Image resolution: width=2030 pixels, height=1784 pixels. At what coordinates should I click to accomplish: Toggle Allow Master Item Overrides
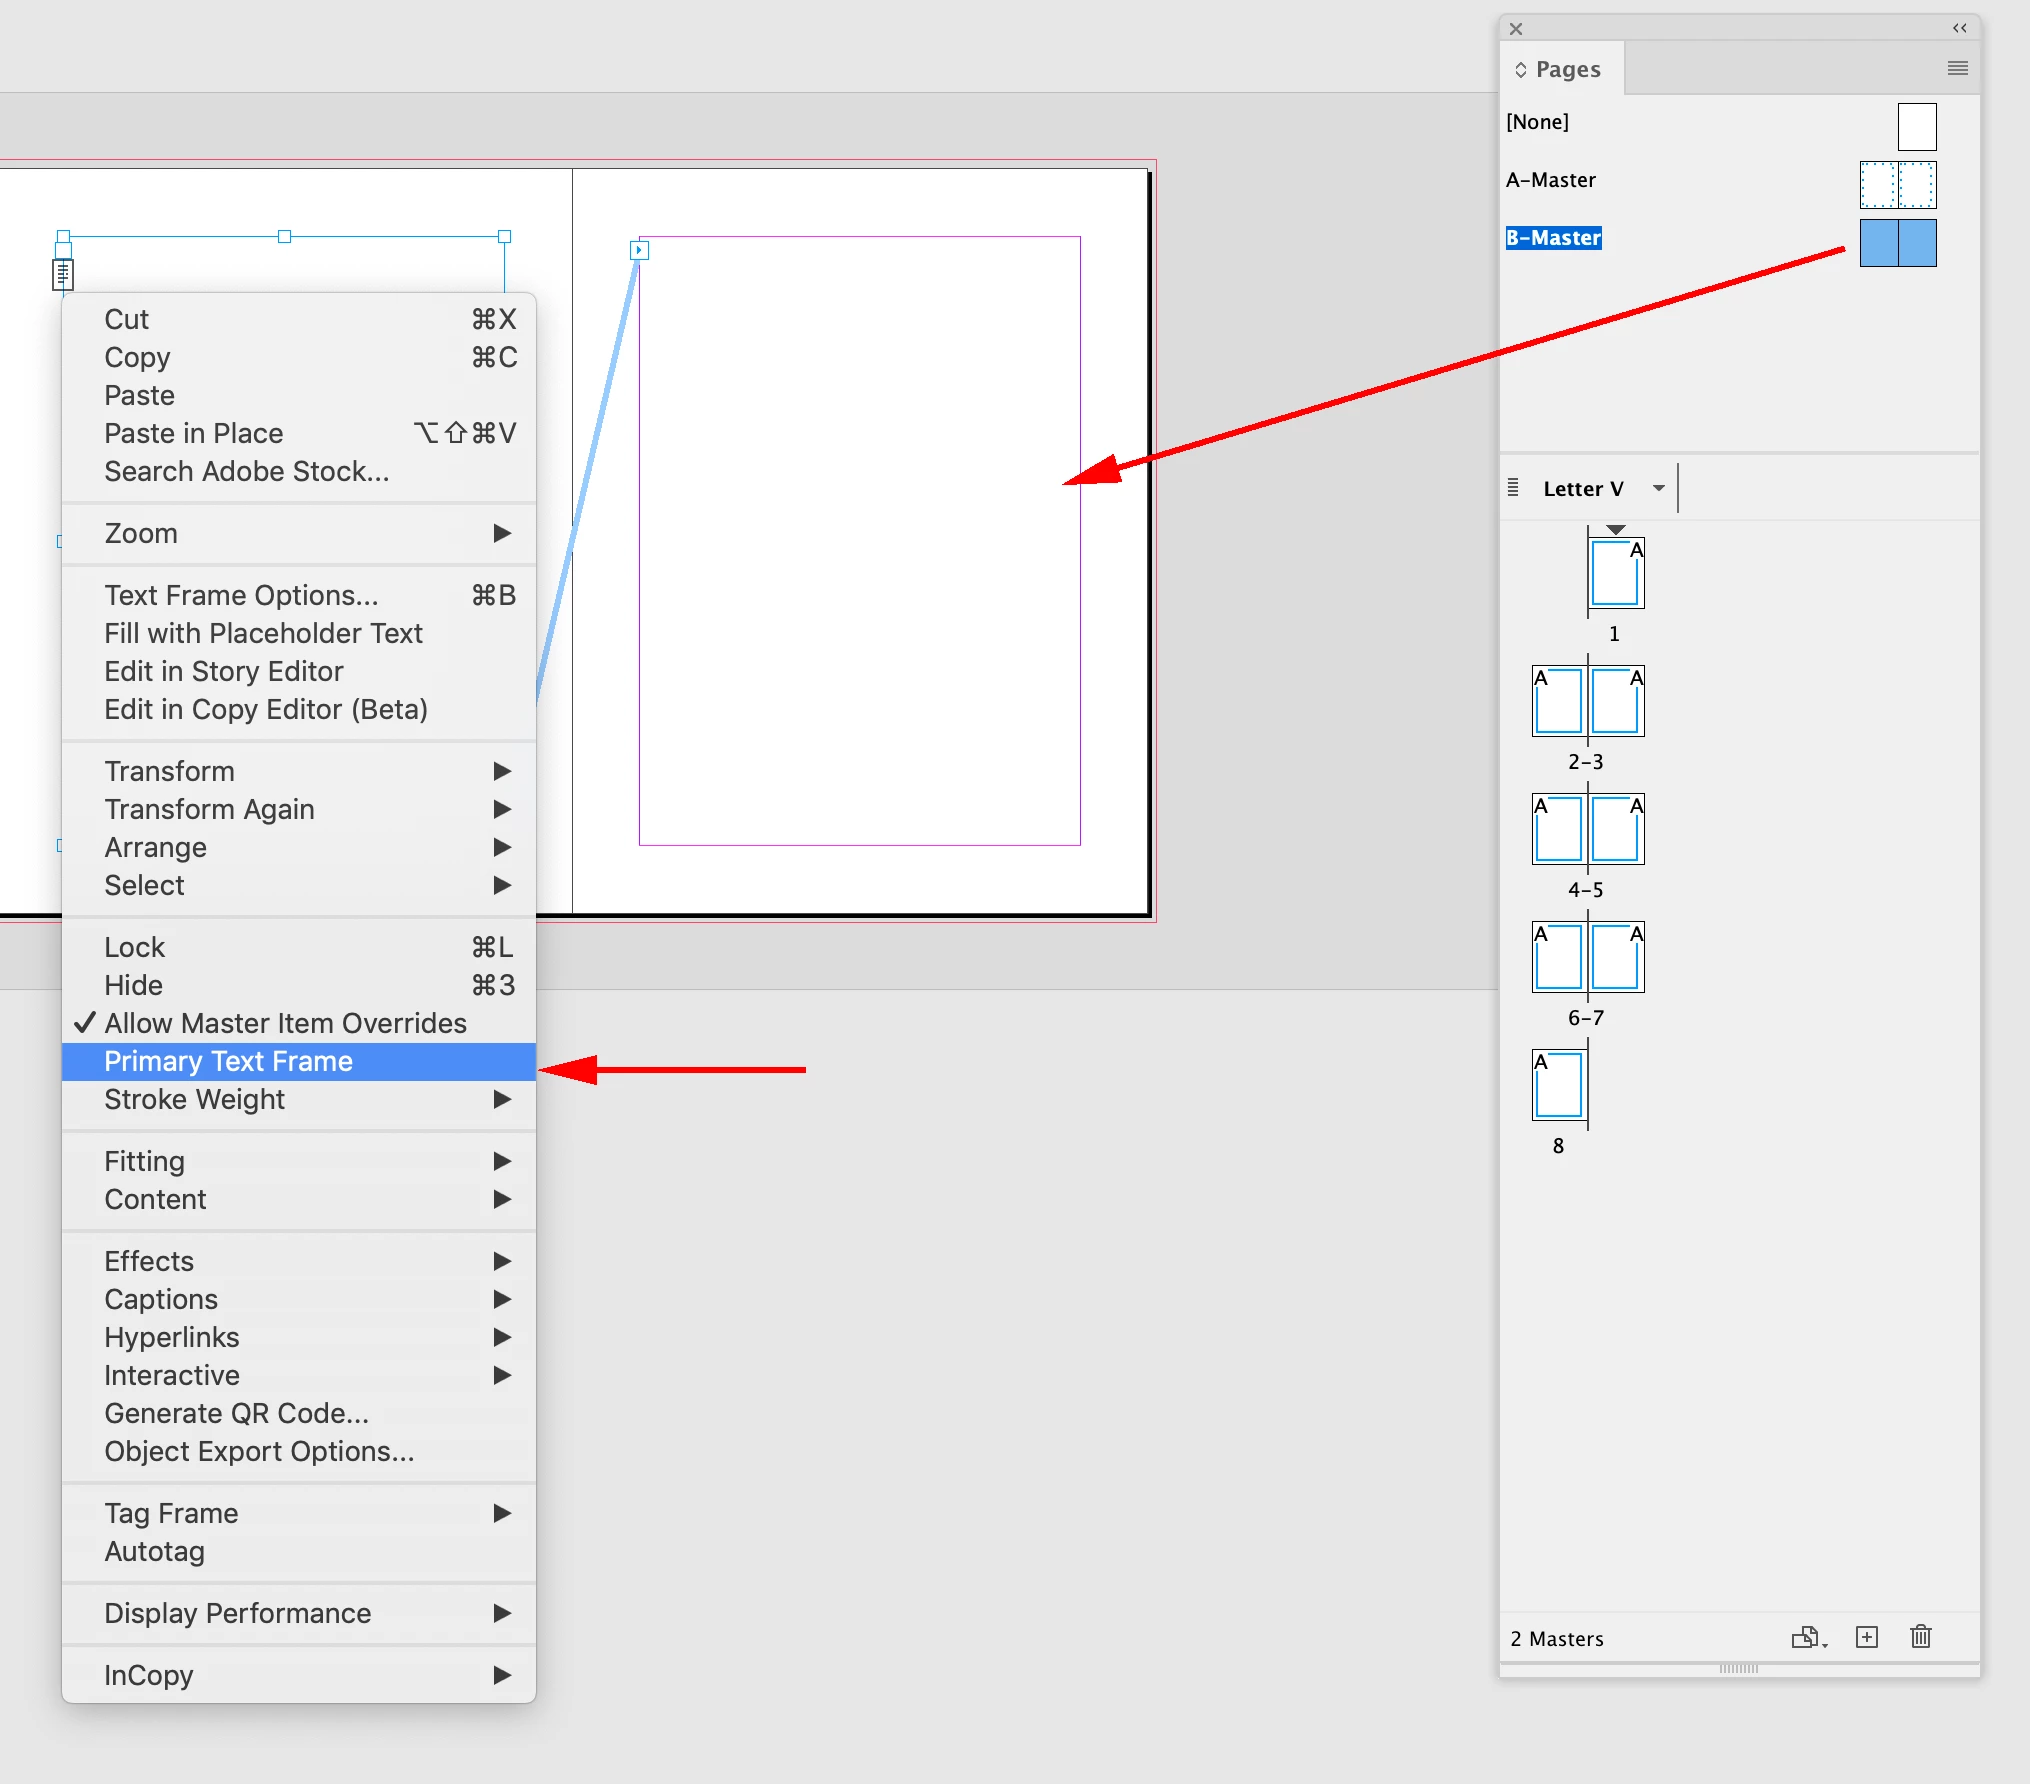pyautogui.click(x=285, y=1023)
